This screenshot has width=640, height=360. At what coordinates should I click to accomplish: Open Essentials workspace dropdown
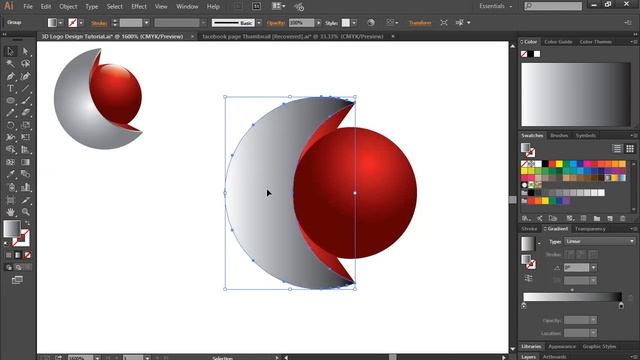coord(495,6)
